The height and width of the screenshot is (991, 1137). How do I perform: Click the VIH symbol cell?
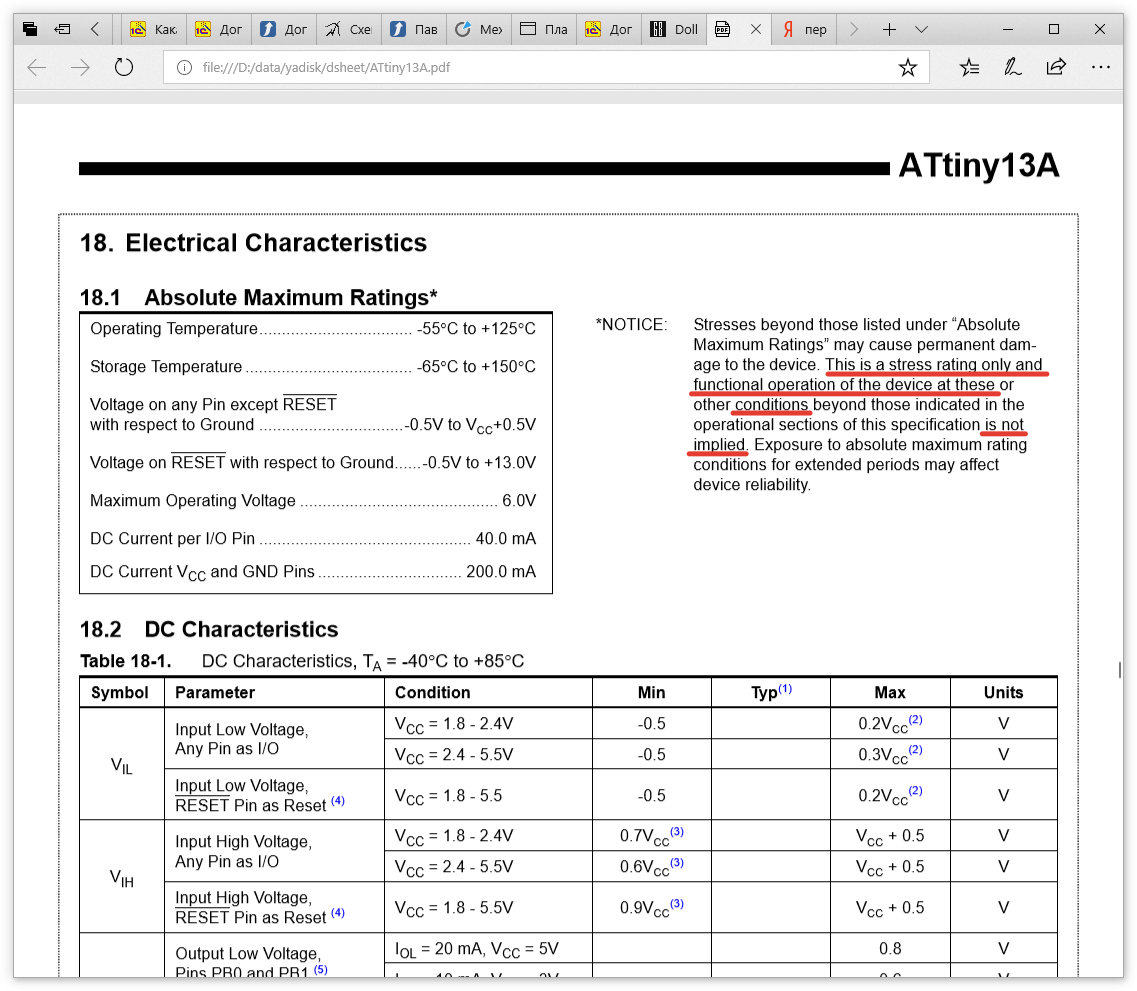pyautogui.click(x=122, y=878)
